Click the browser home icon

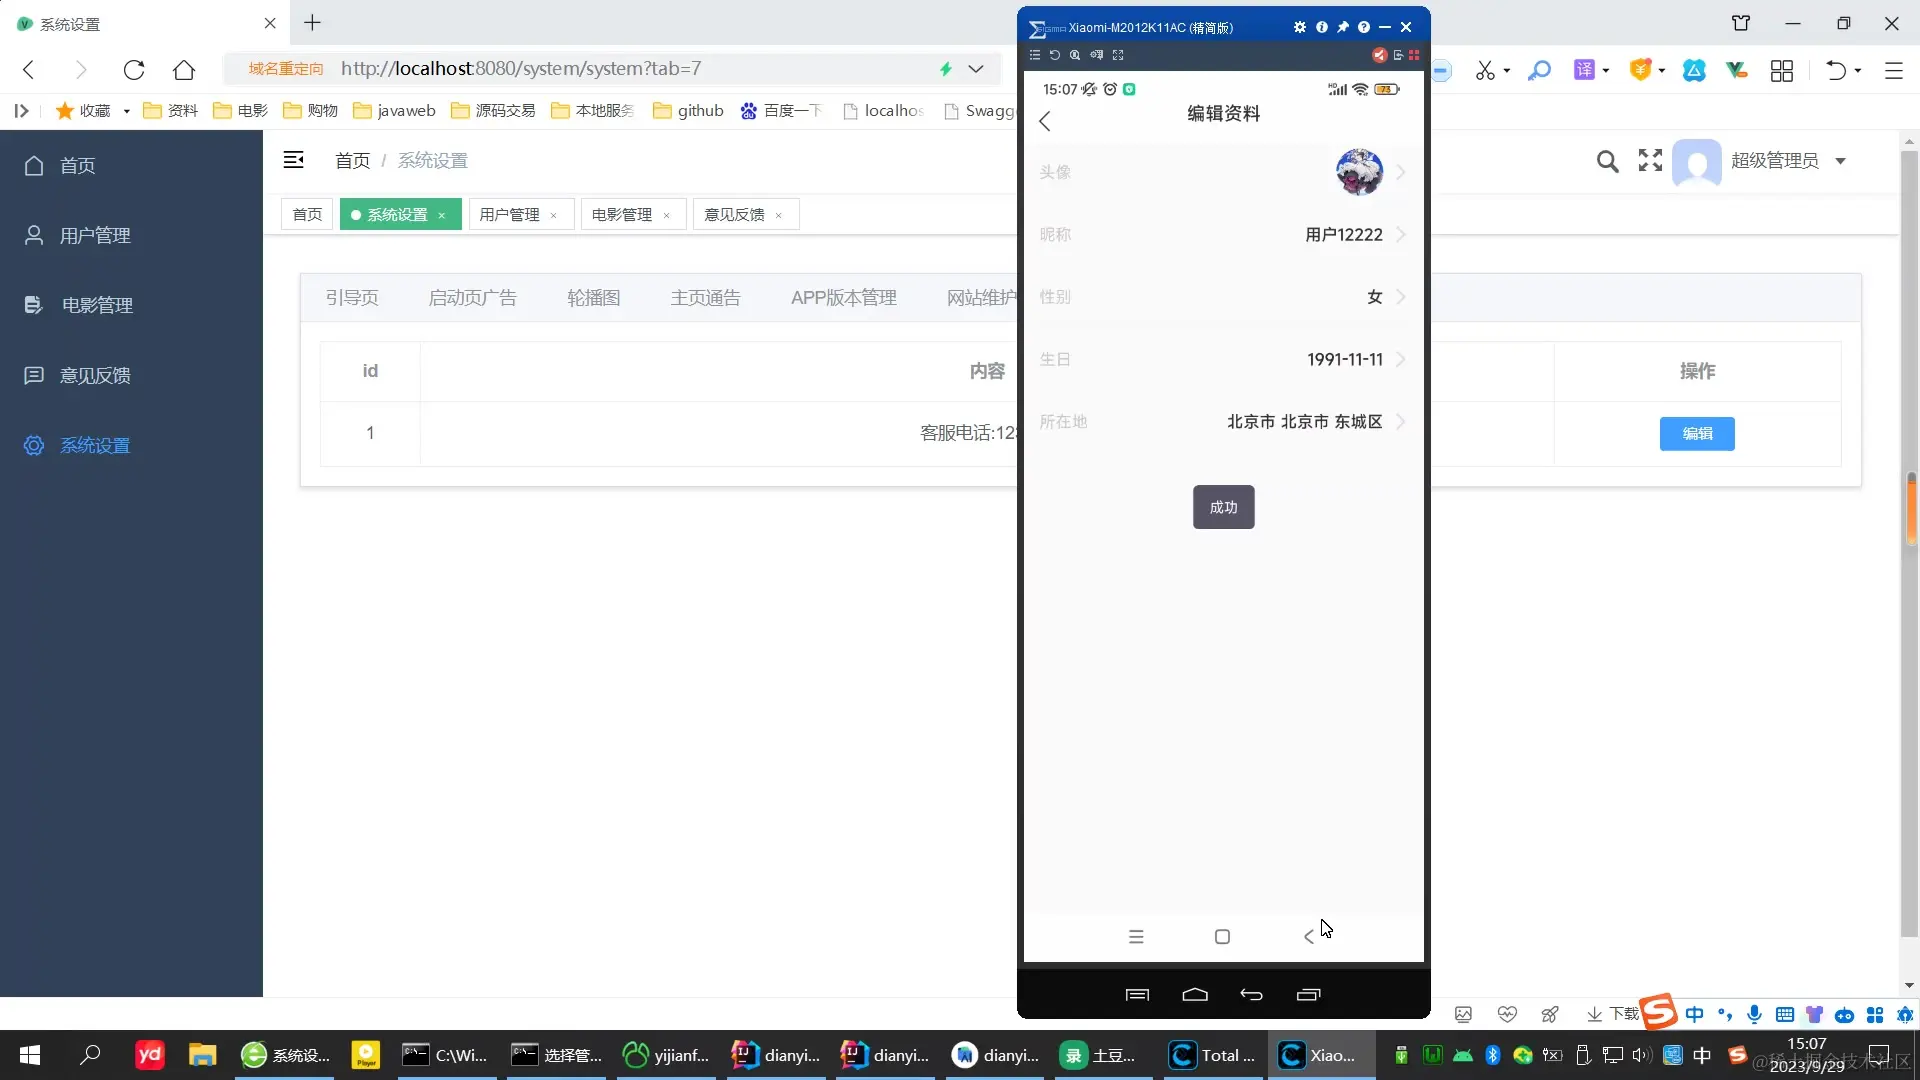[x=184, y=69]
